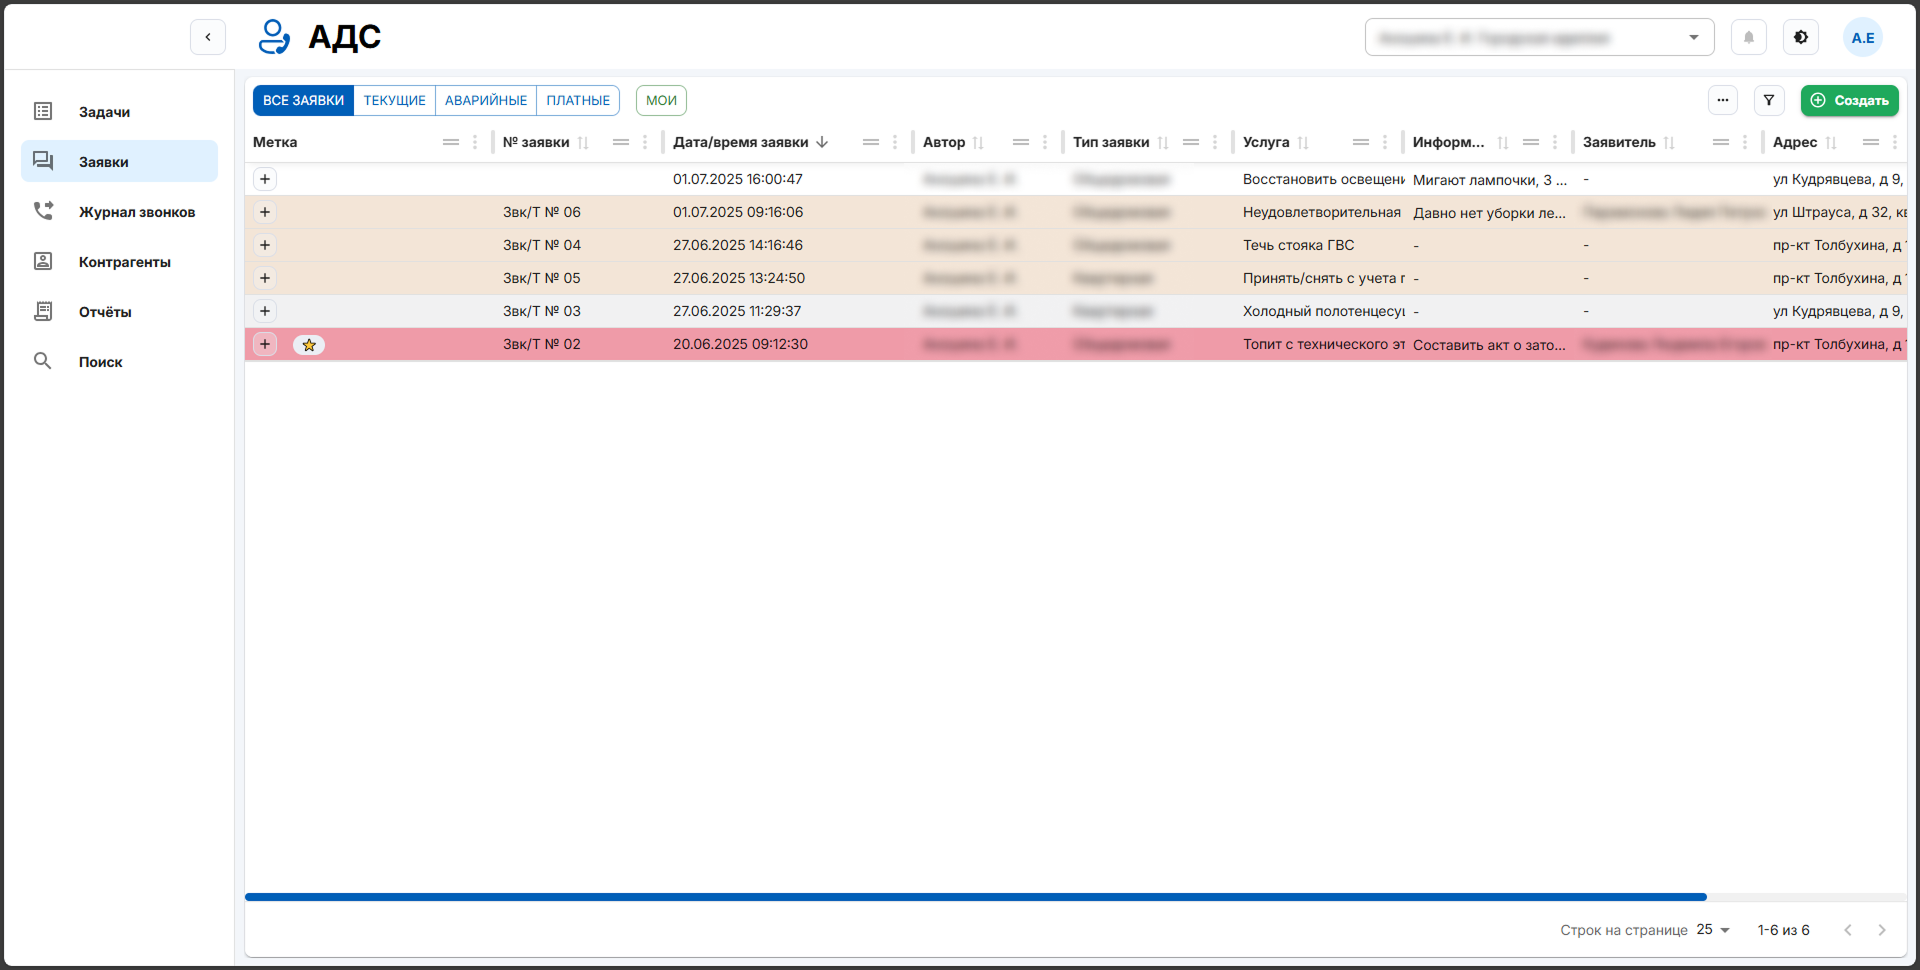This screenshot has height=970, width=1920.
Task: Expand the row for Звк/Т № 03
Action: click(265, 311)
